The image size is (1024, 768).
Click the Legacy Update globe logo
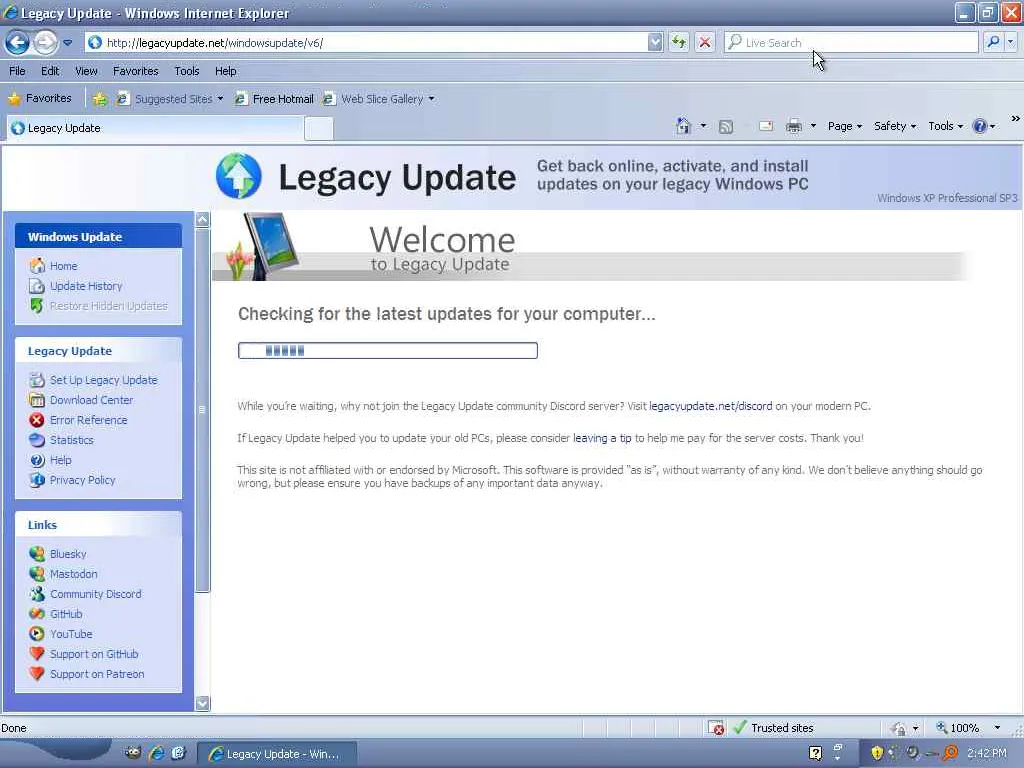238,176
